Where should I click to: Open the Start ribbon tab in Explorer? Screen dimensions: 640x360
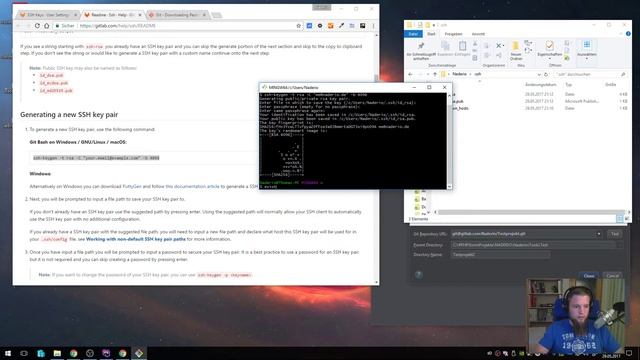coord(431,34)
